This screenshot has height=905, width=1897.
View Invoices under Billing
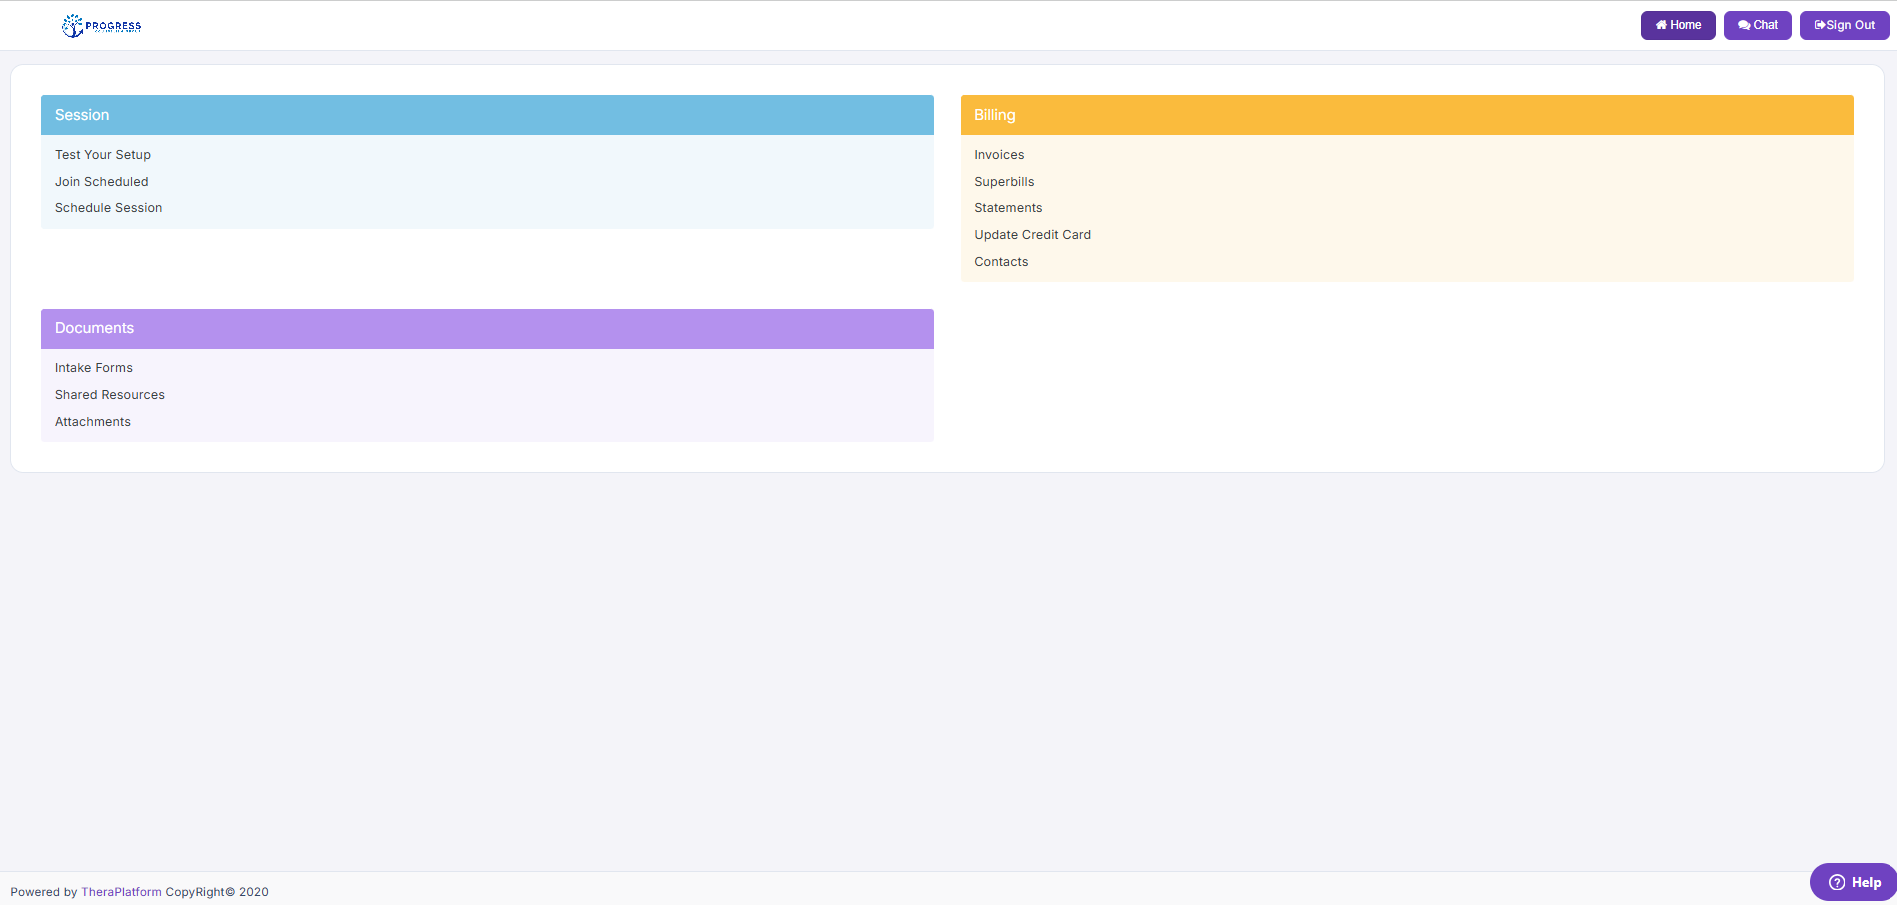(x=999, y=155)
